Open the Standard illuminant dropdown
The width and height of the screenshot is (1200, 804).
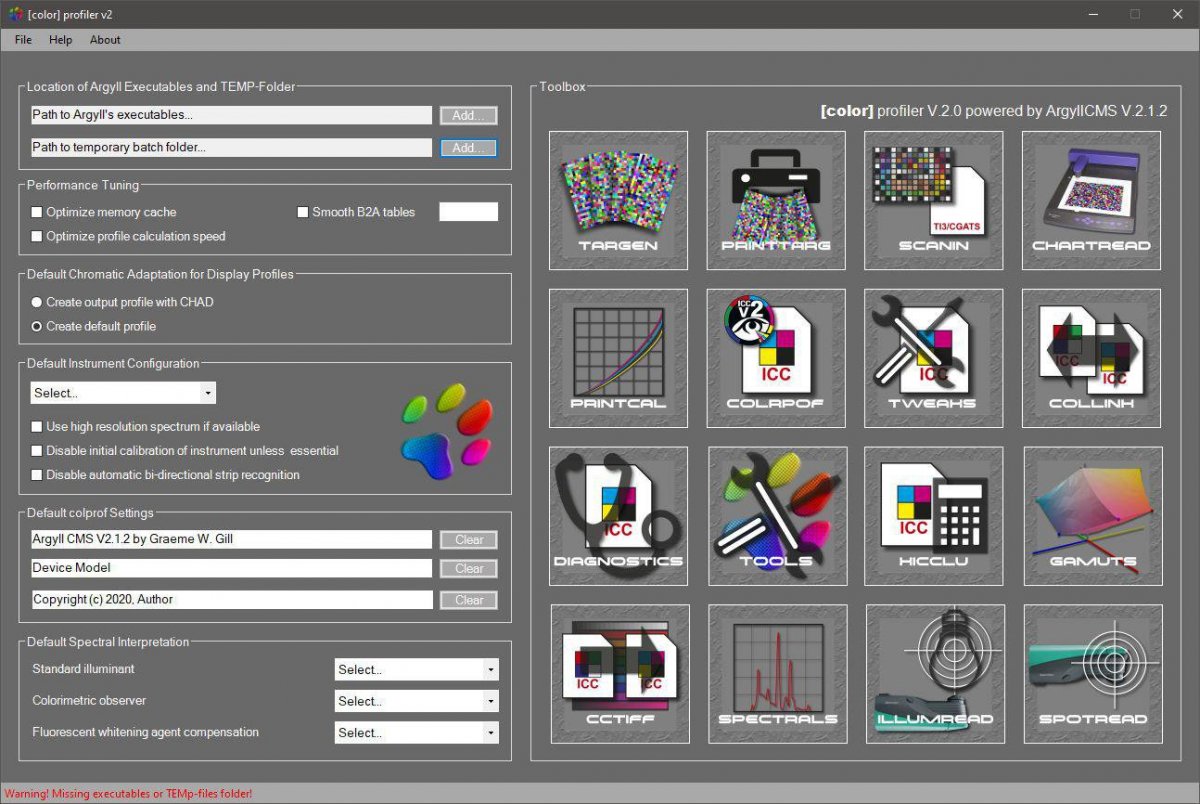pos(416,670)
